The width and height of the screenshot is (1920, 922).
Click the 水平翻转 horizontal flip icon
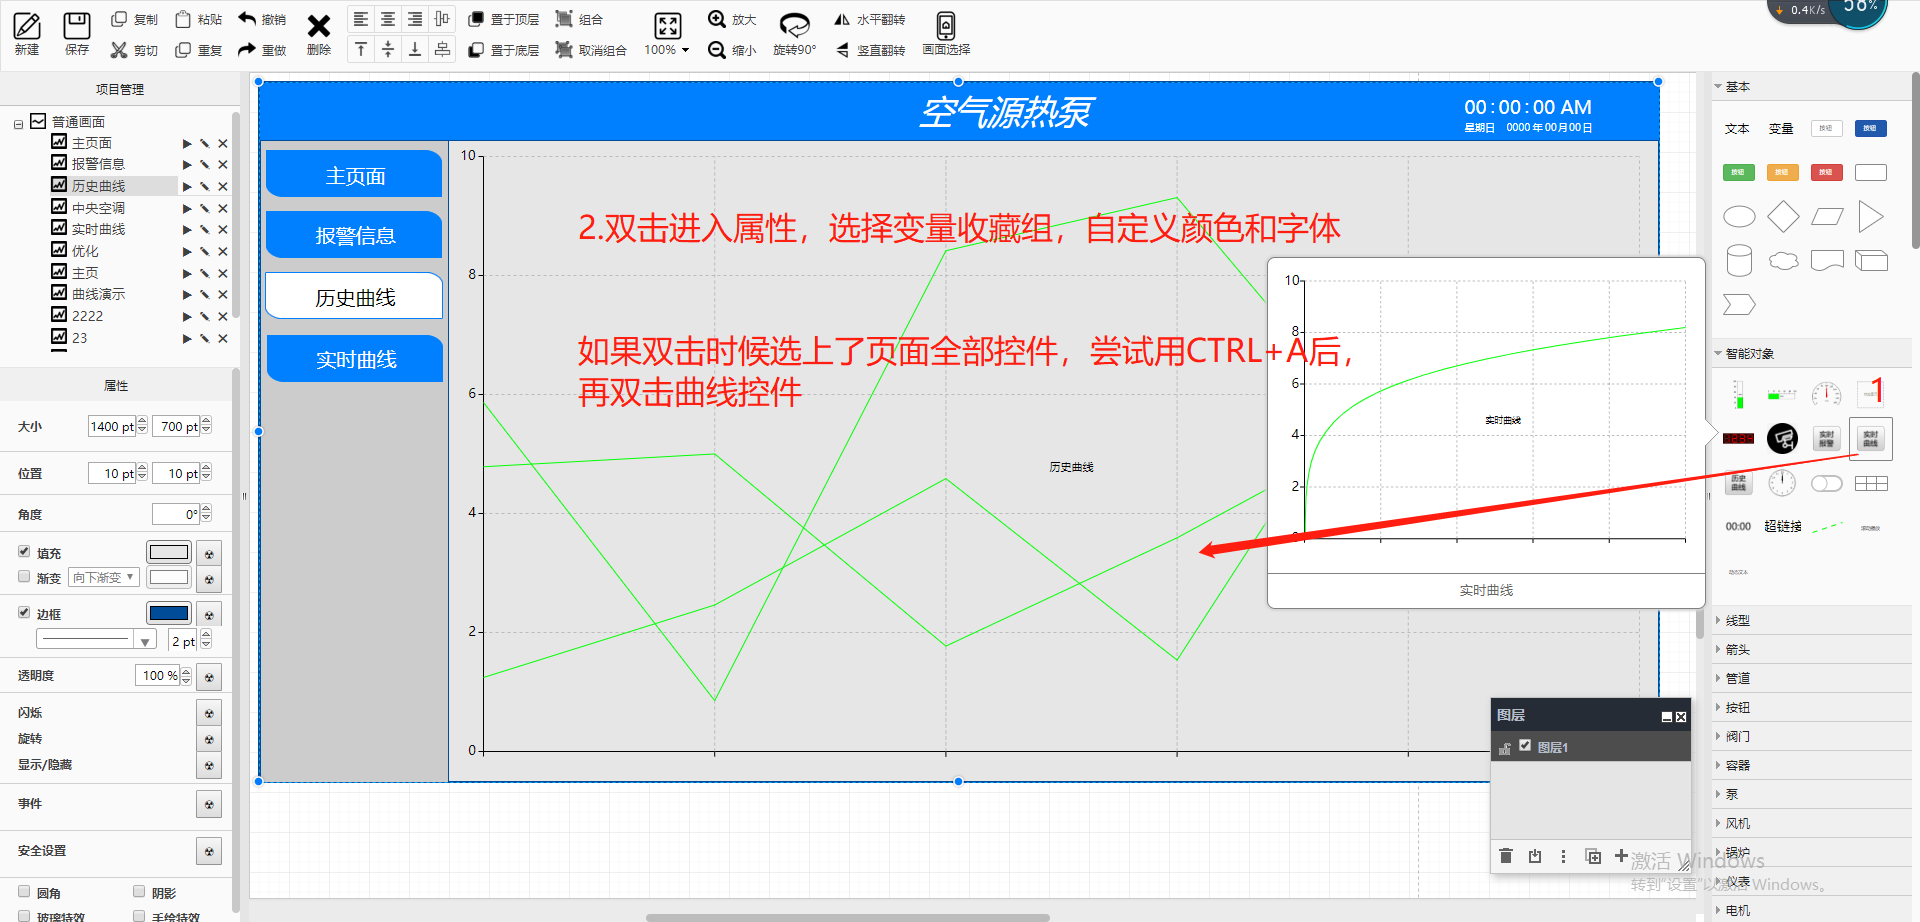tap(842, 19)
